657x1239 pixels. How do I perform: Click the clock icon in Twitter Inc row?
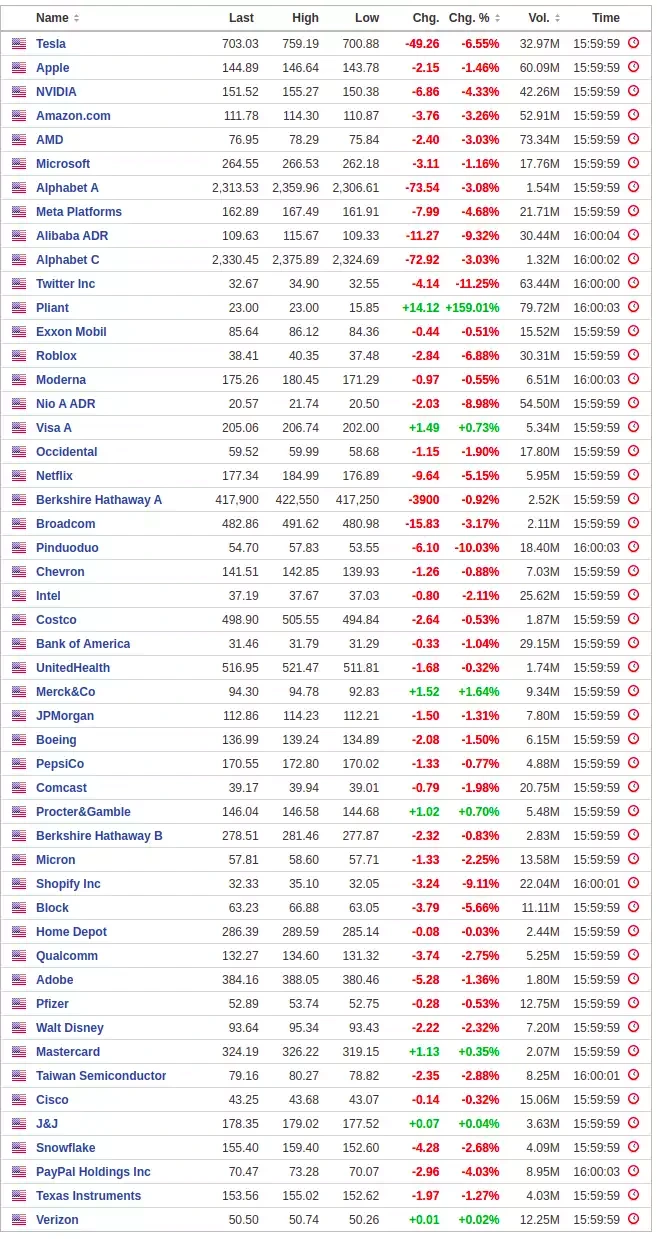pyautogui.click(x=633, y=283)
